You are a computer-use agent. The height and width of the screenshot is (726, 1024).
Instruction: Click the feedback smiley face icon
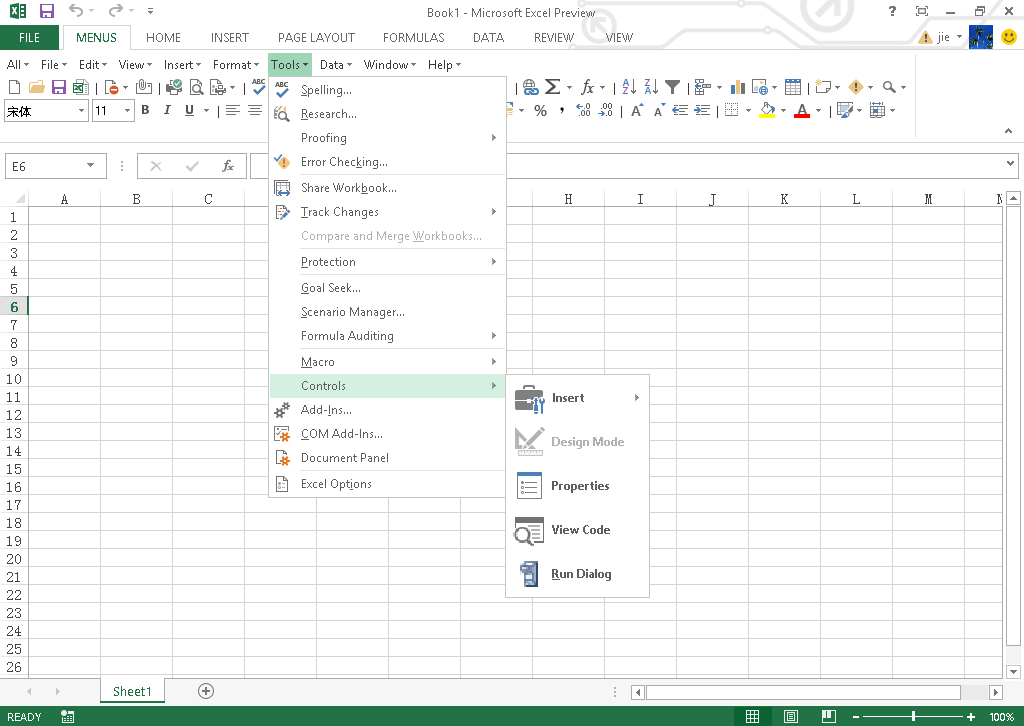[1009, 37]
